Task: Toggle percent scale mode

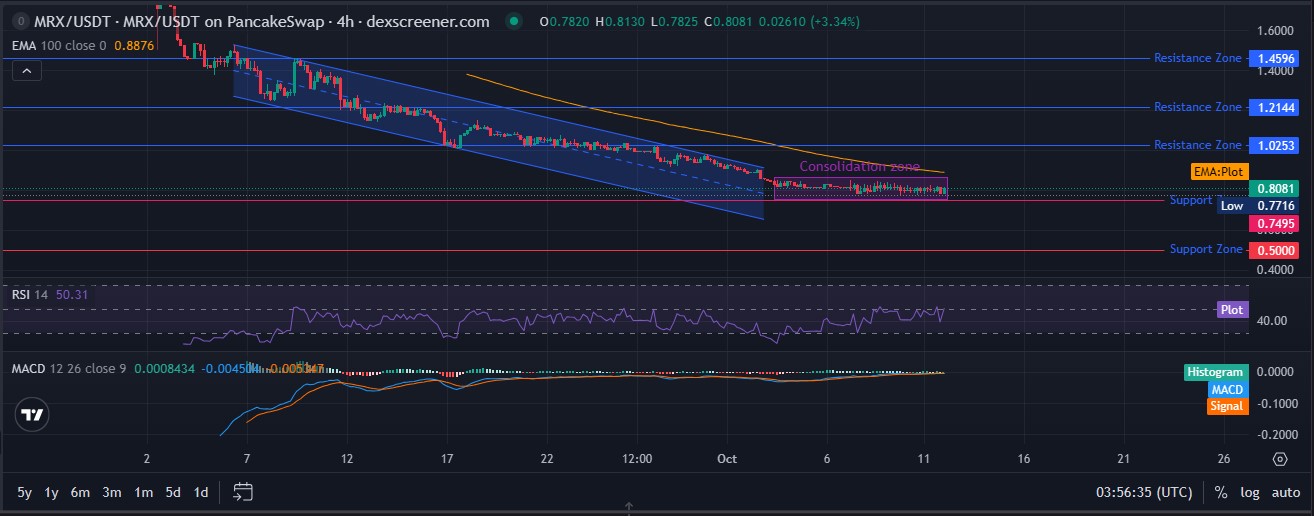Action: (1221, 492)
